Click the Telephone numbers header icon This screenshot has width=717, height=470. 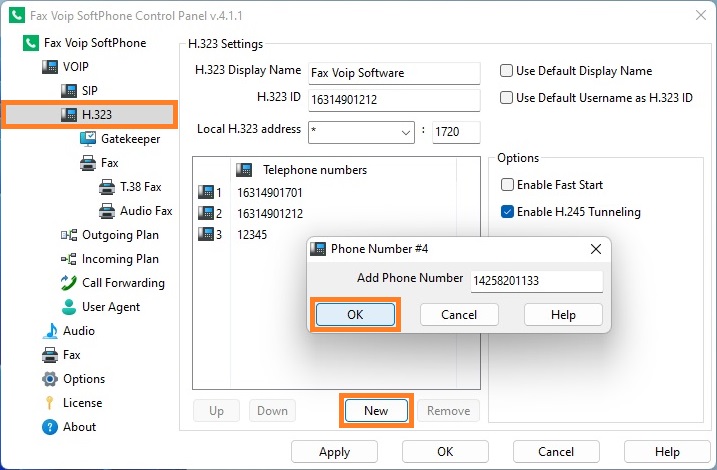pos(244,170)
